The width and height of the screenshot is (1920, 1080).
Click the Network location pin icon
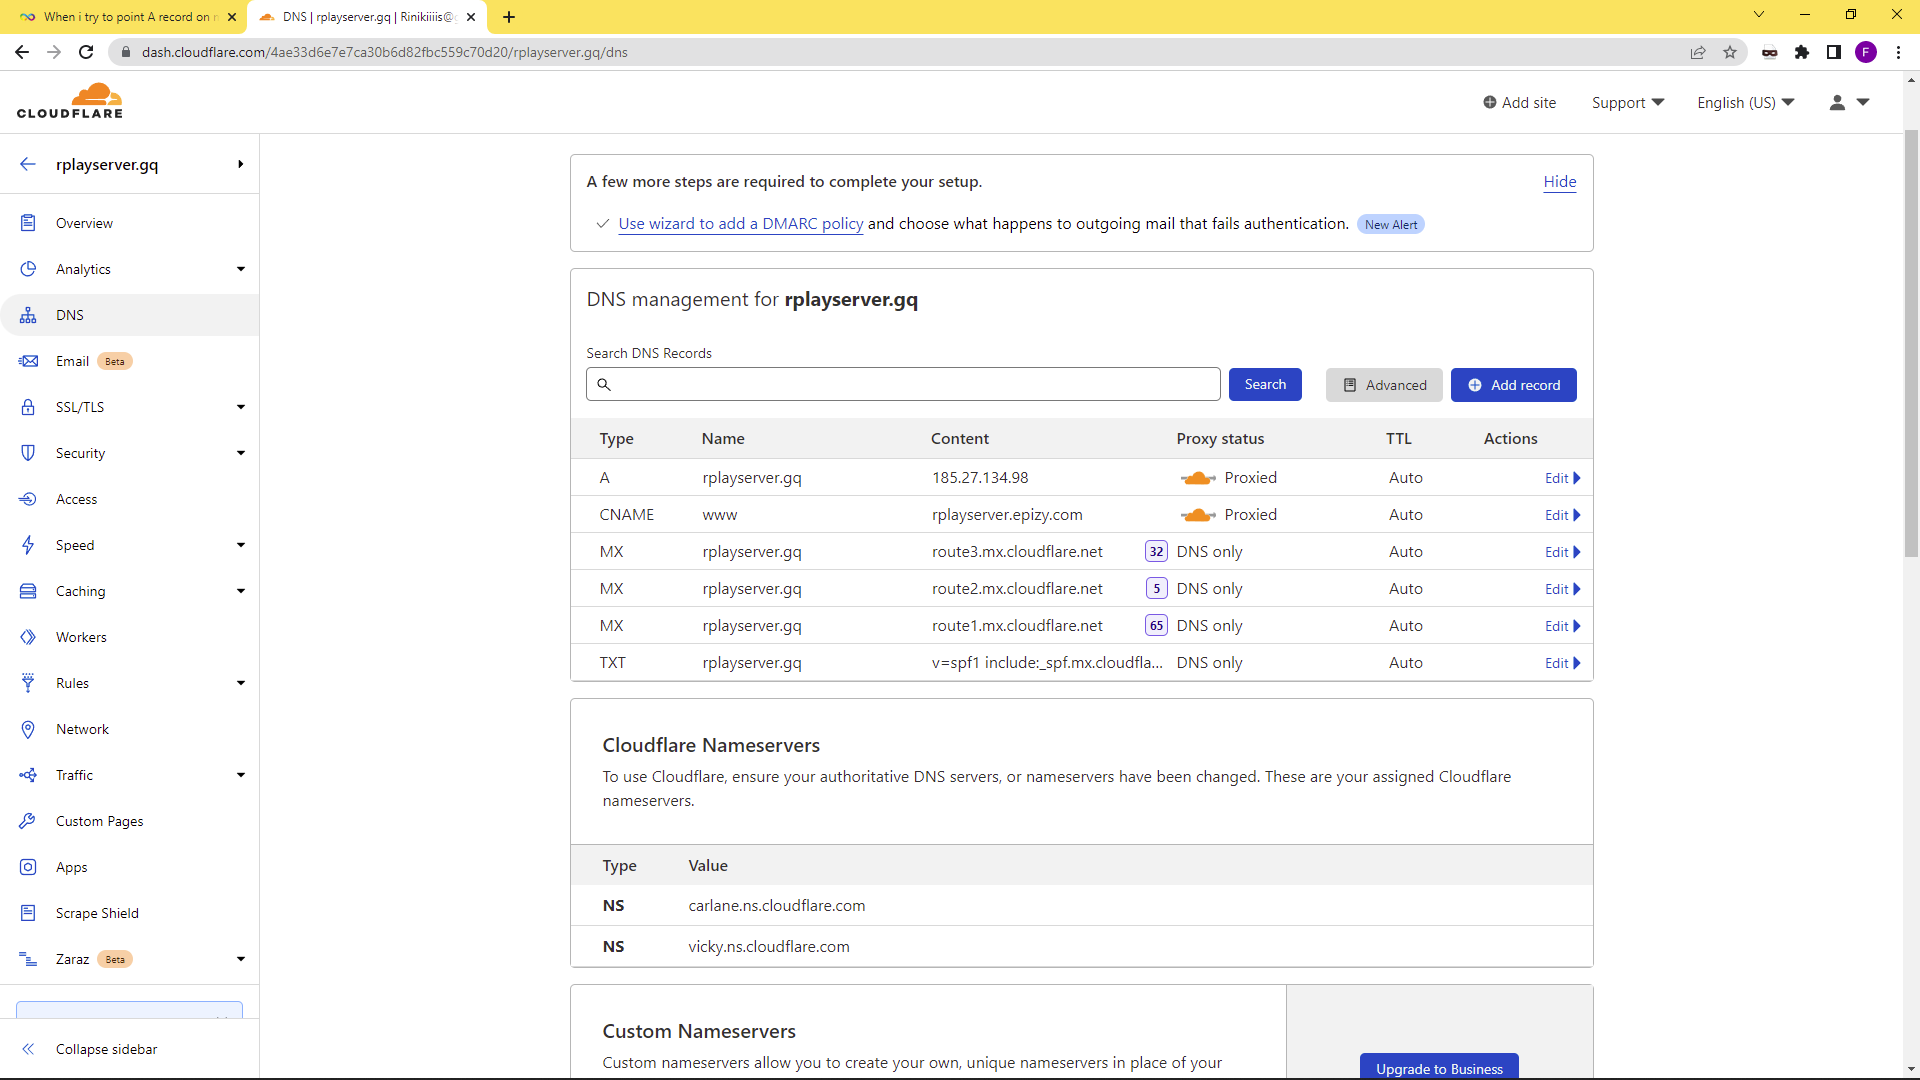coord(28,729)
